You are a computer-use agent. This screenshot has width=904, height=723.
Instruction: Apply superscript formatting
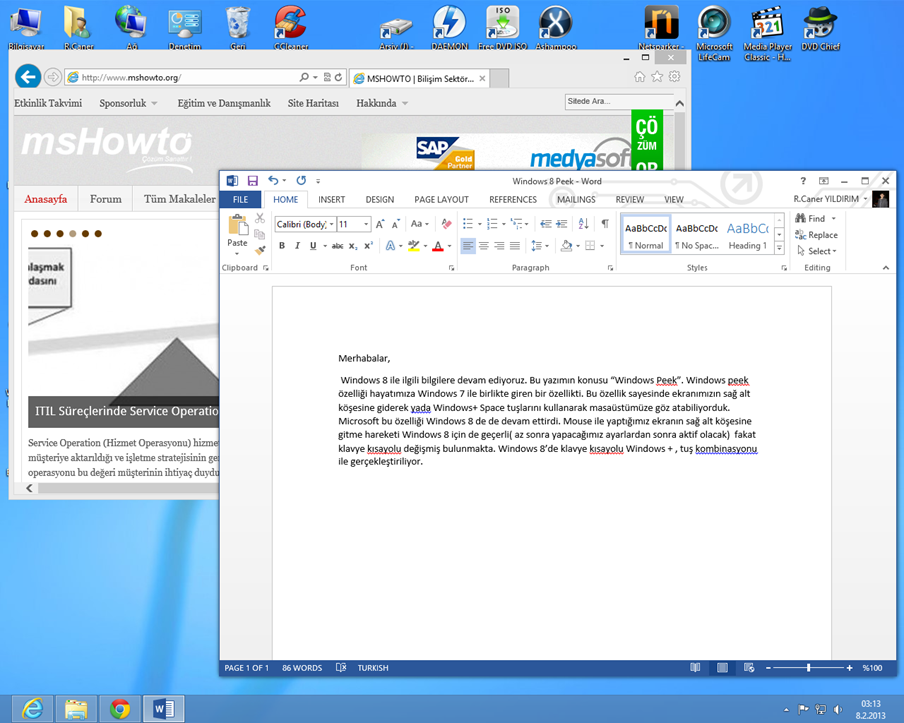(x=368, y=246)
